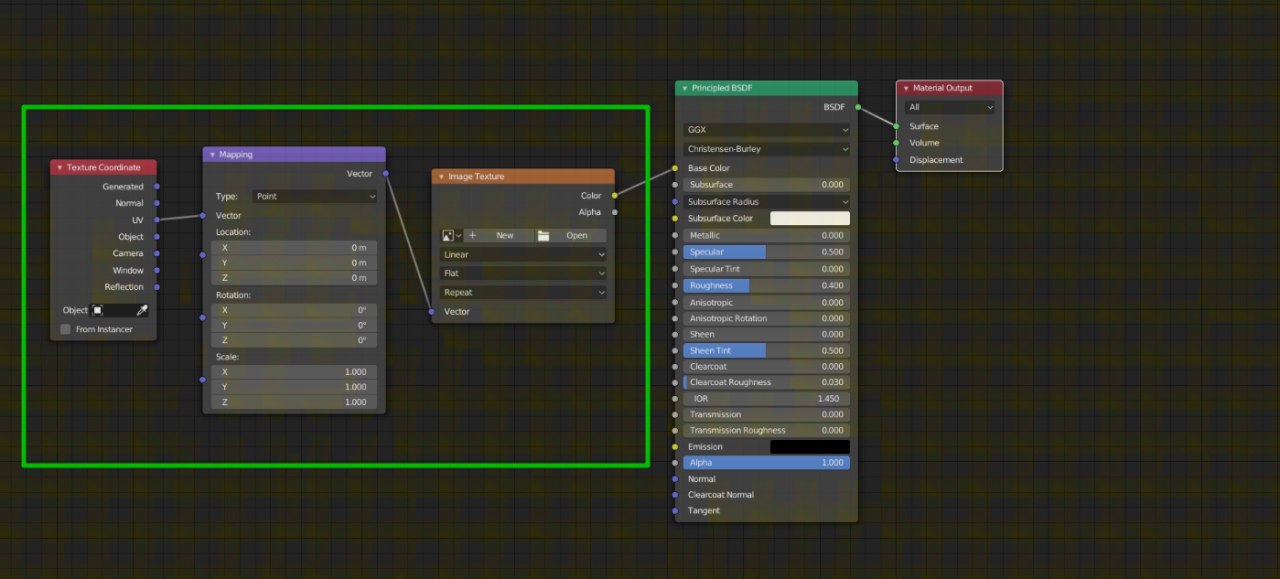
Task: Open the Mapping Type dropdown showing Point
Action: [x=314, y=196]
